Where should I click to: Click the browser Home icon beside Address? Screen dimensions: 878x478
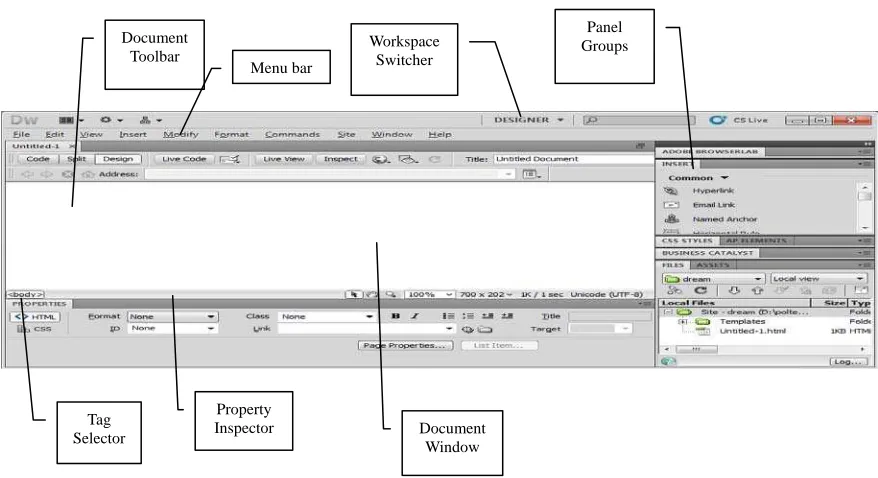click(88, 174)
